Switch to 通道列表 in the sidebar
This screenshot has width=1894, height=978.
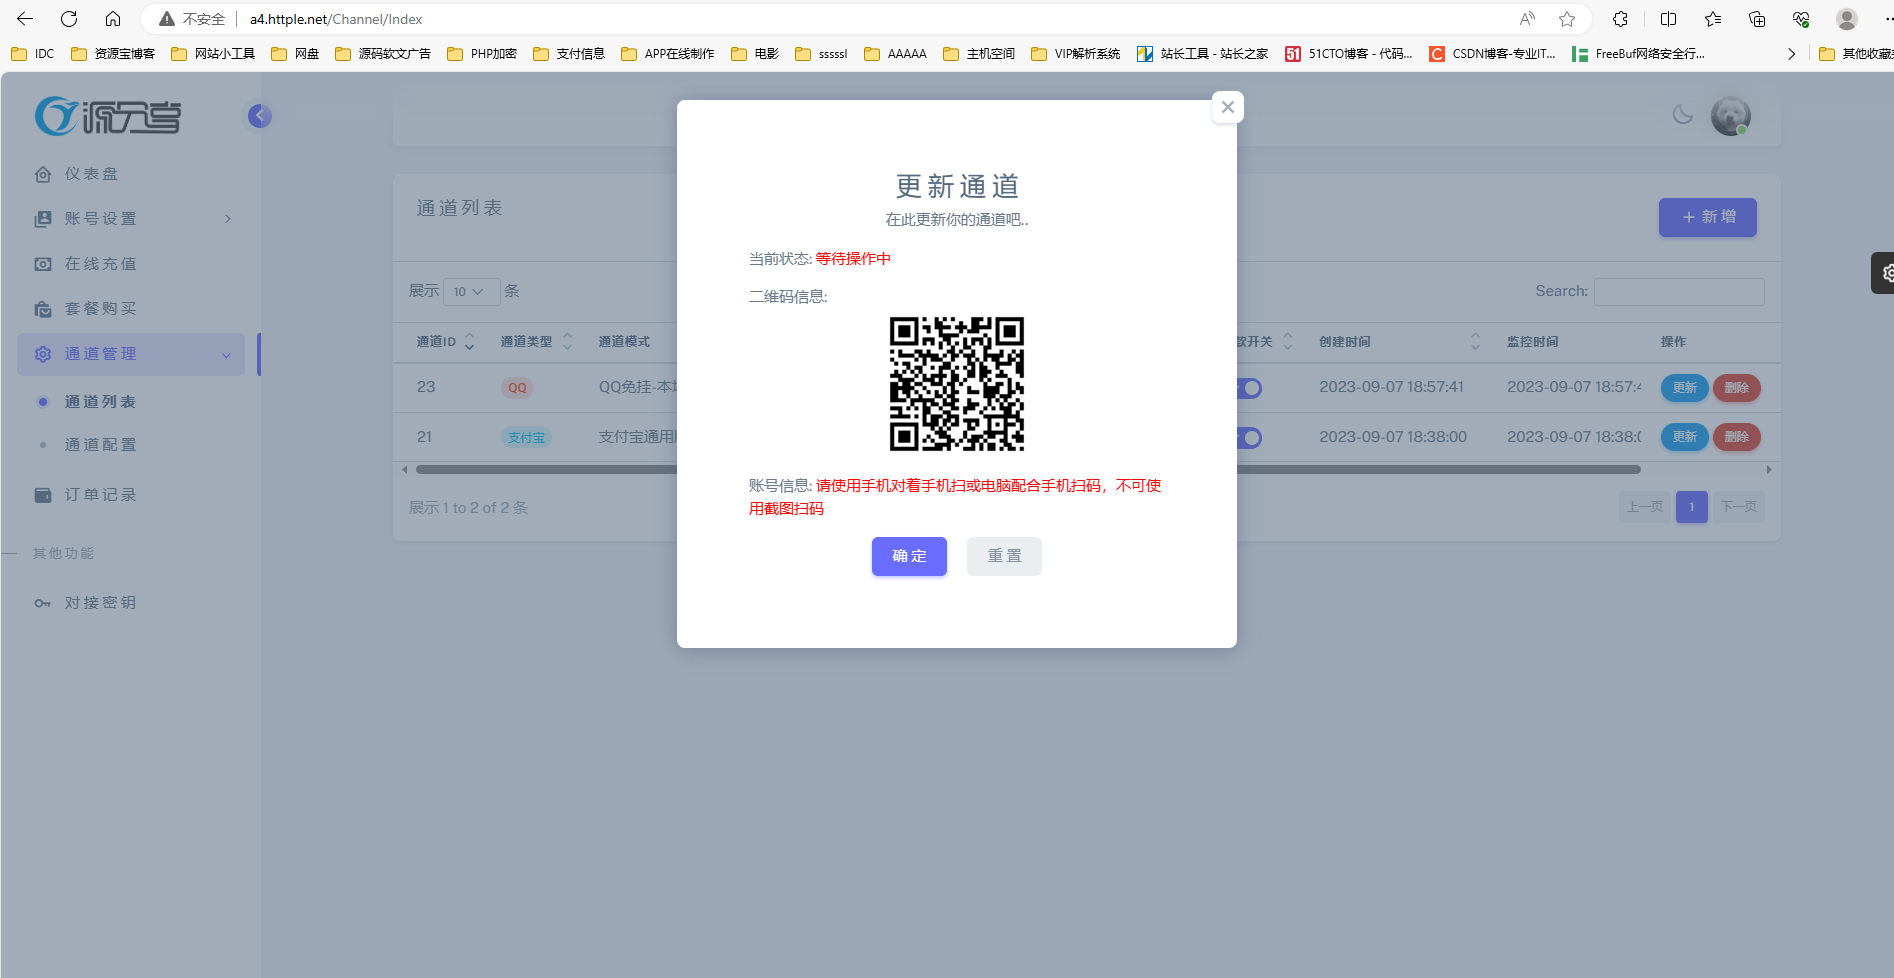pos(100,401)
